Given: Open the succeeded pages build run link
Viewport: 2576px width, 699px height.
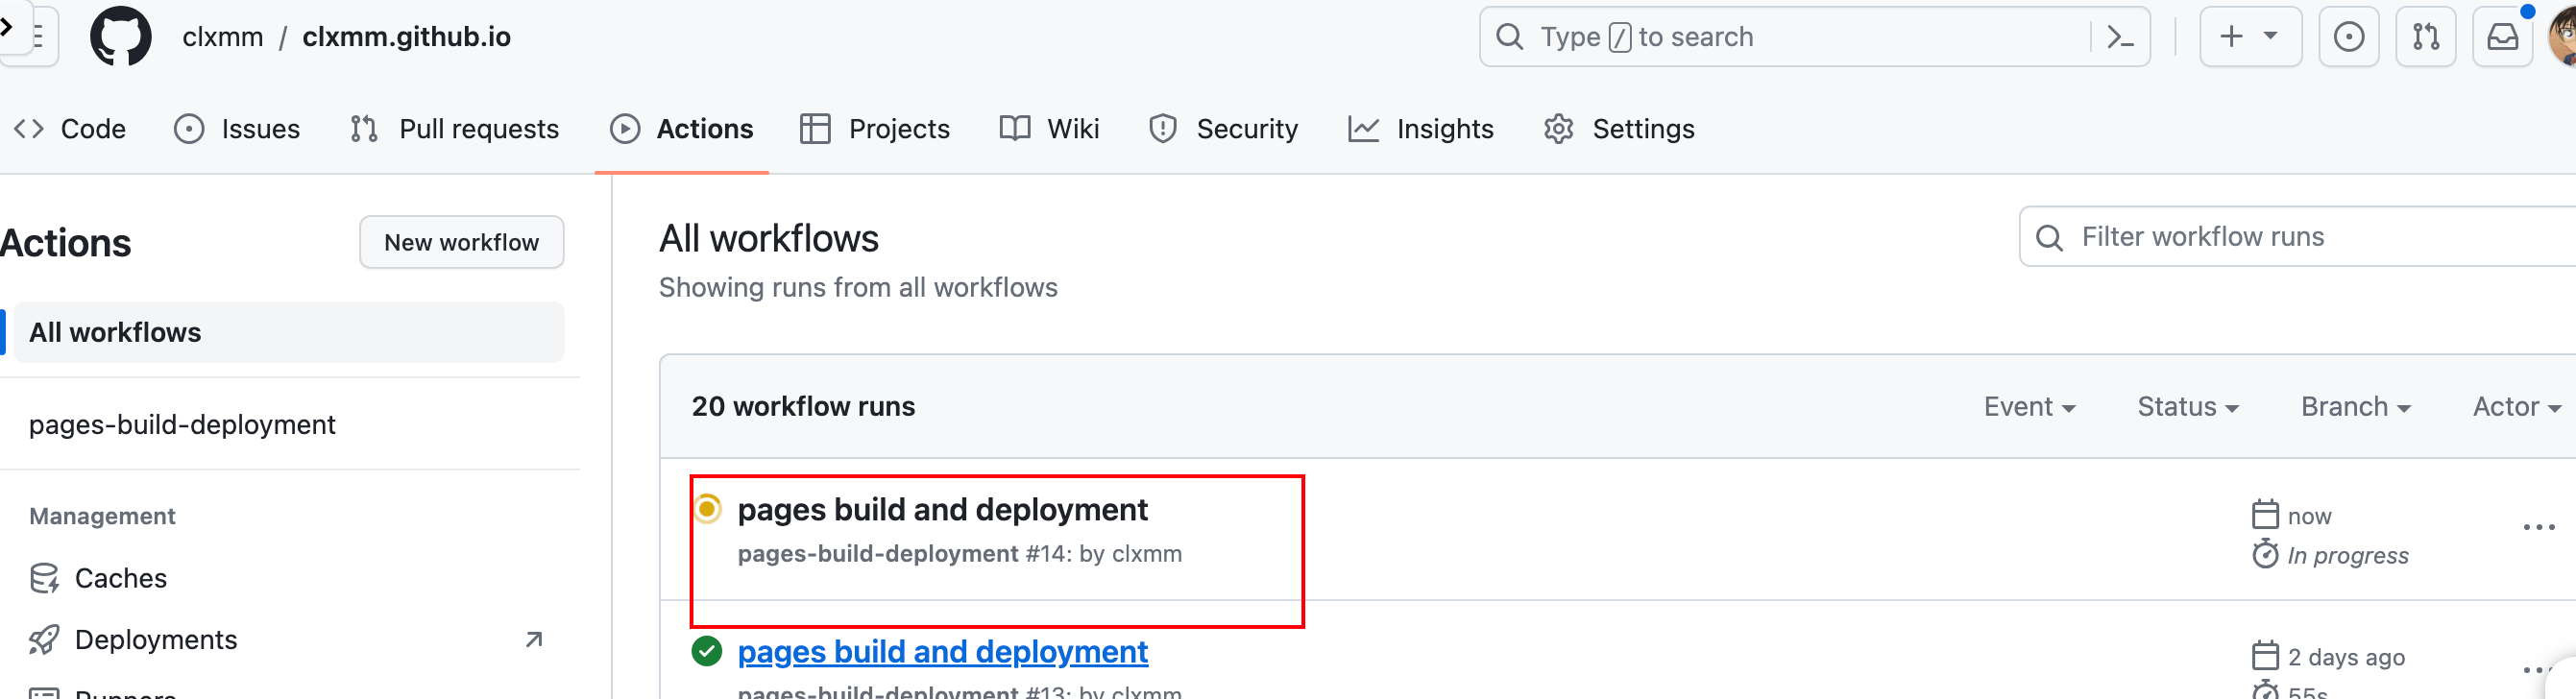Looking at the screenshot, I should point(942,652).
